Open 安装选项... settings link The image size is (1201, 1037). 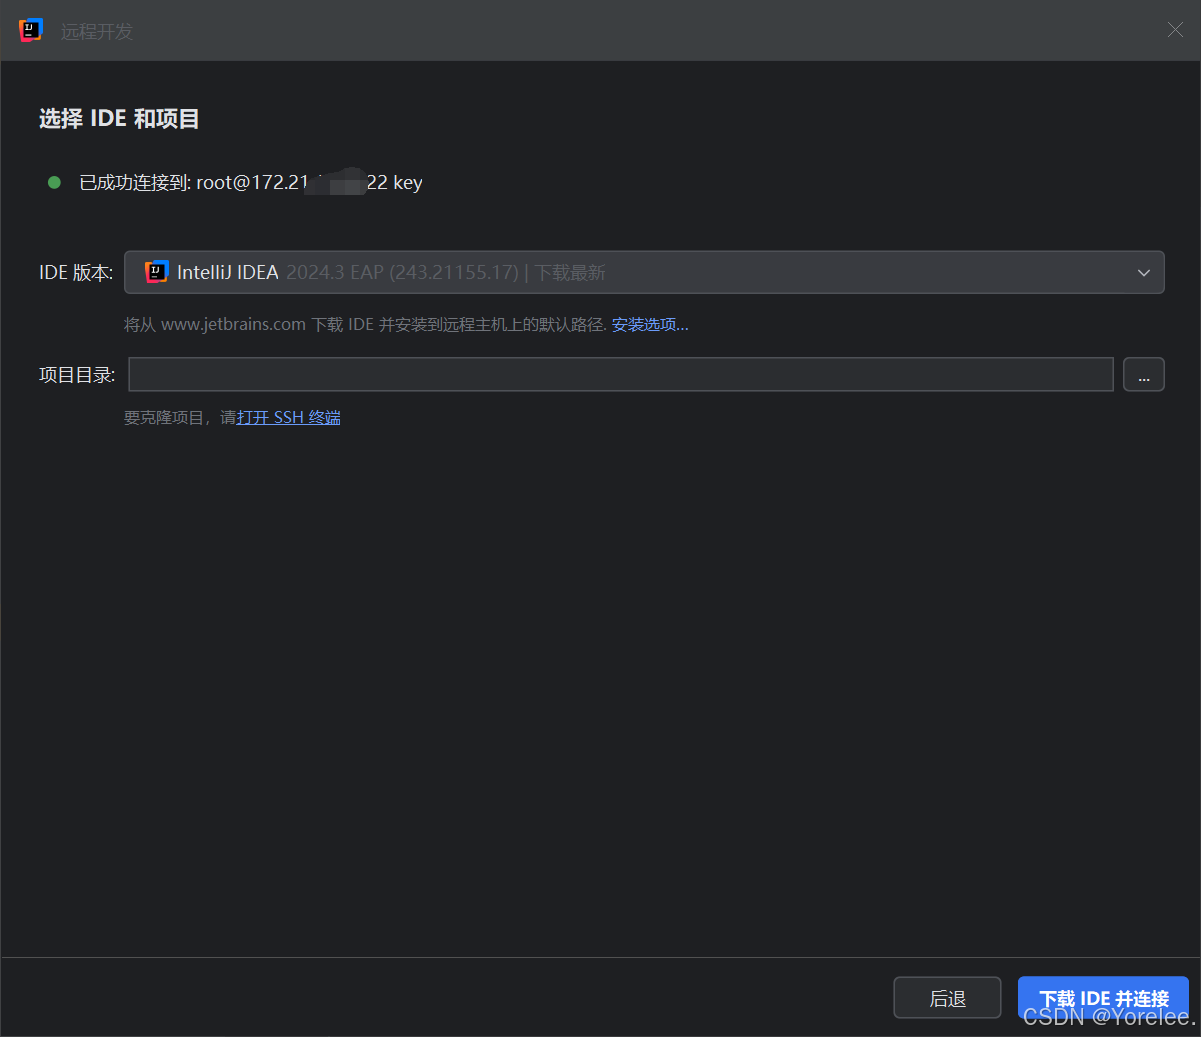click(649, 323)
